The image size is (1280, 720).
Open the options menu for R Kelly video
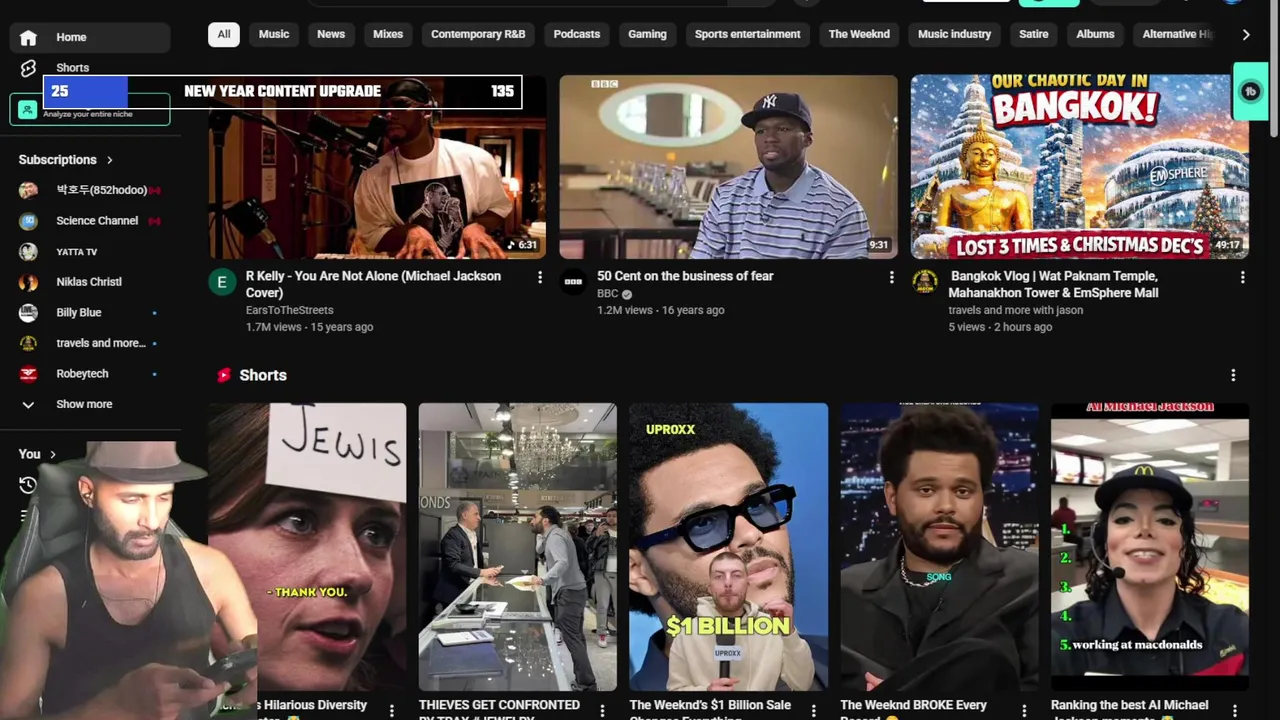(540, 277)
